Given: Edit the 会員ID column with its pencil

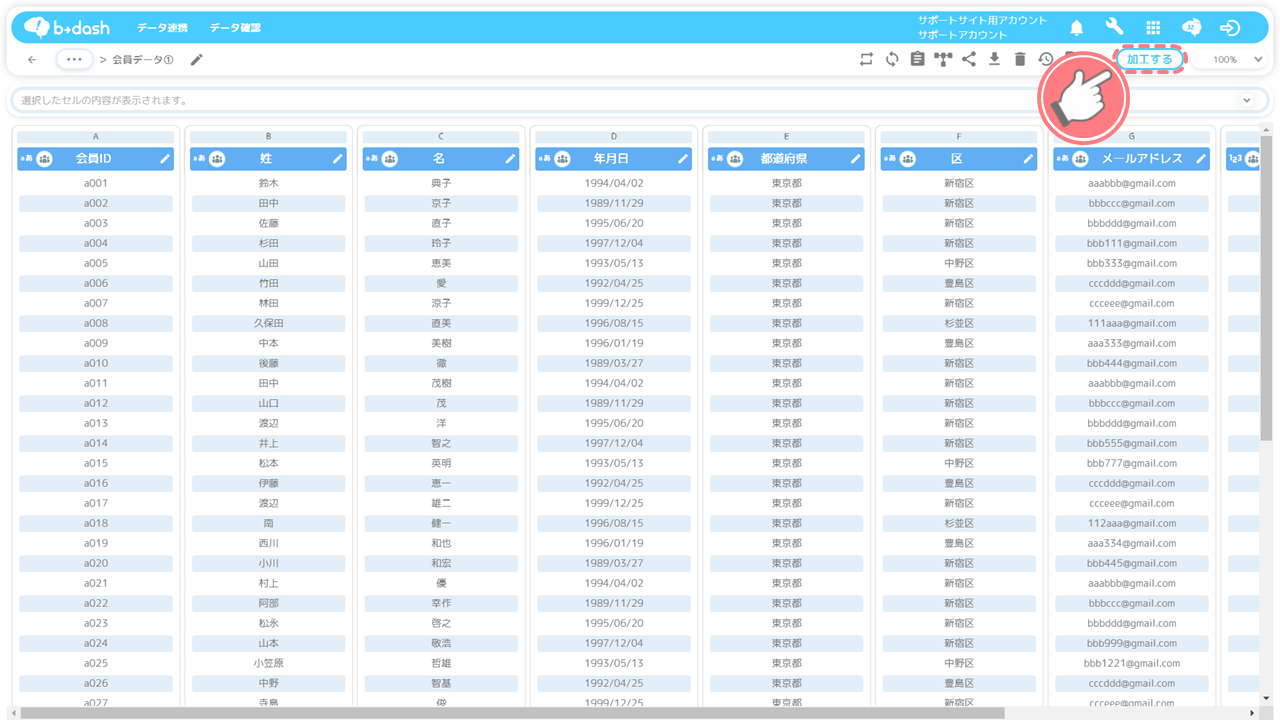Looking at the screenshot, I should coord(165,159).
